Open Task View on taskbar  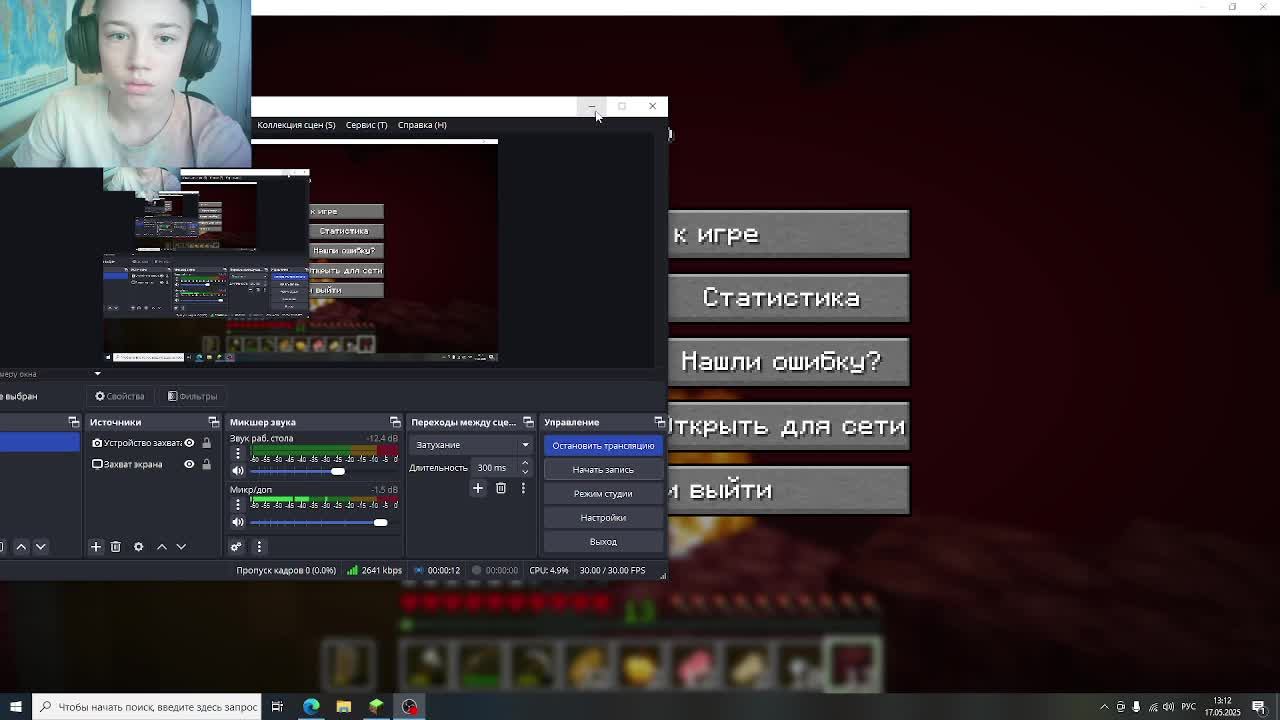click(x=277, y=707)
